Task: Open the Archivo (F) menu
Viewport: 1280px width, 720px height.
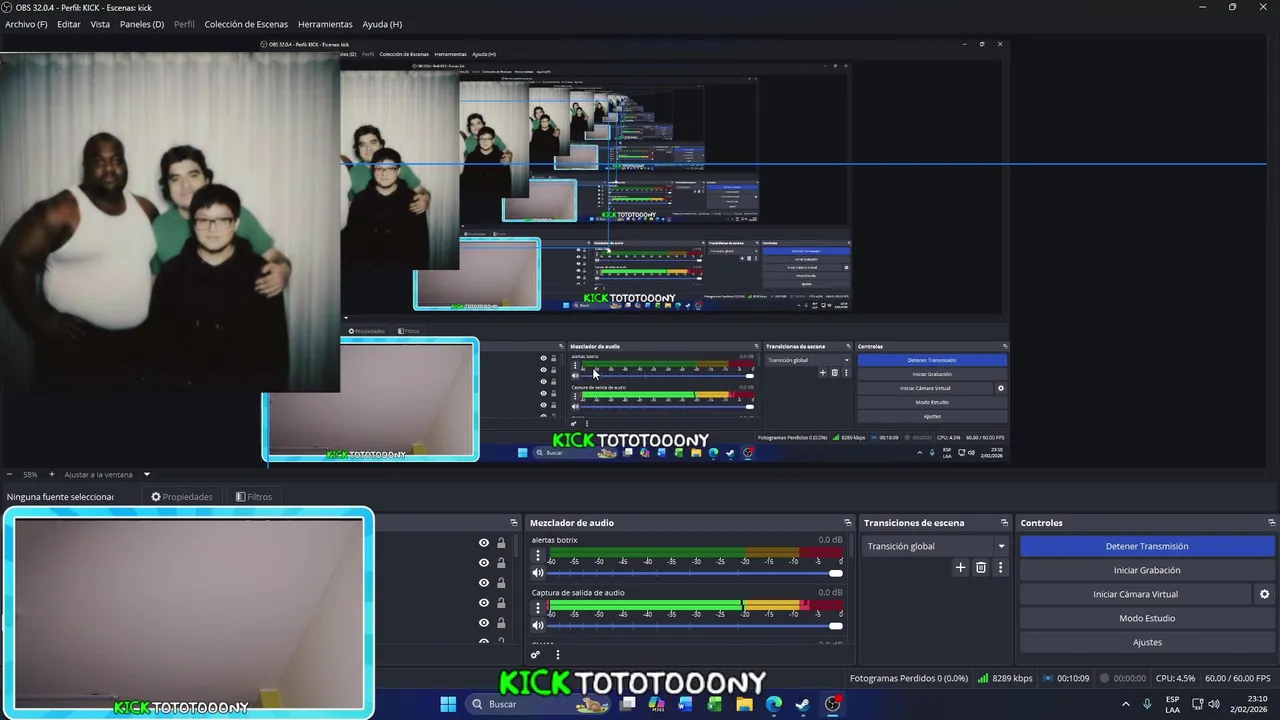Action: tap(26, 24)
